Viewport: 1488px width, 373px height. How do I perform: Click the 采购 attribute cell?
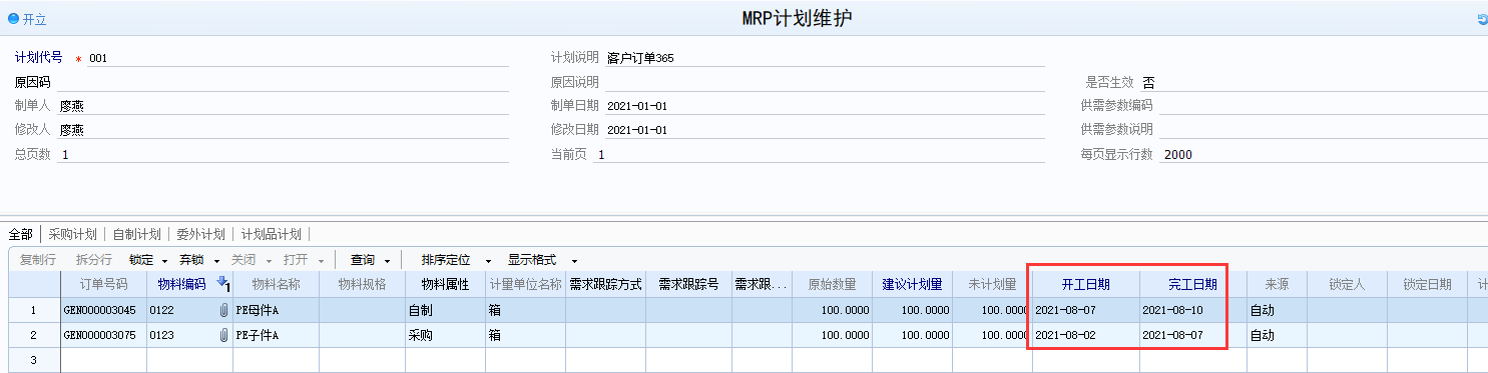tap(445, 335)
